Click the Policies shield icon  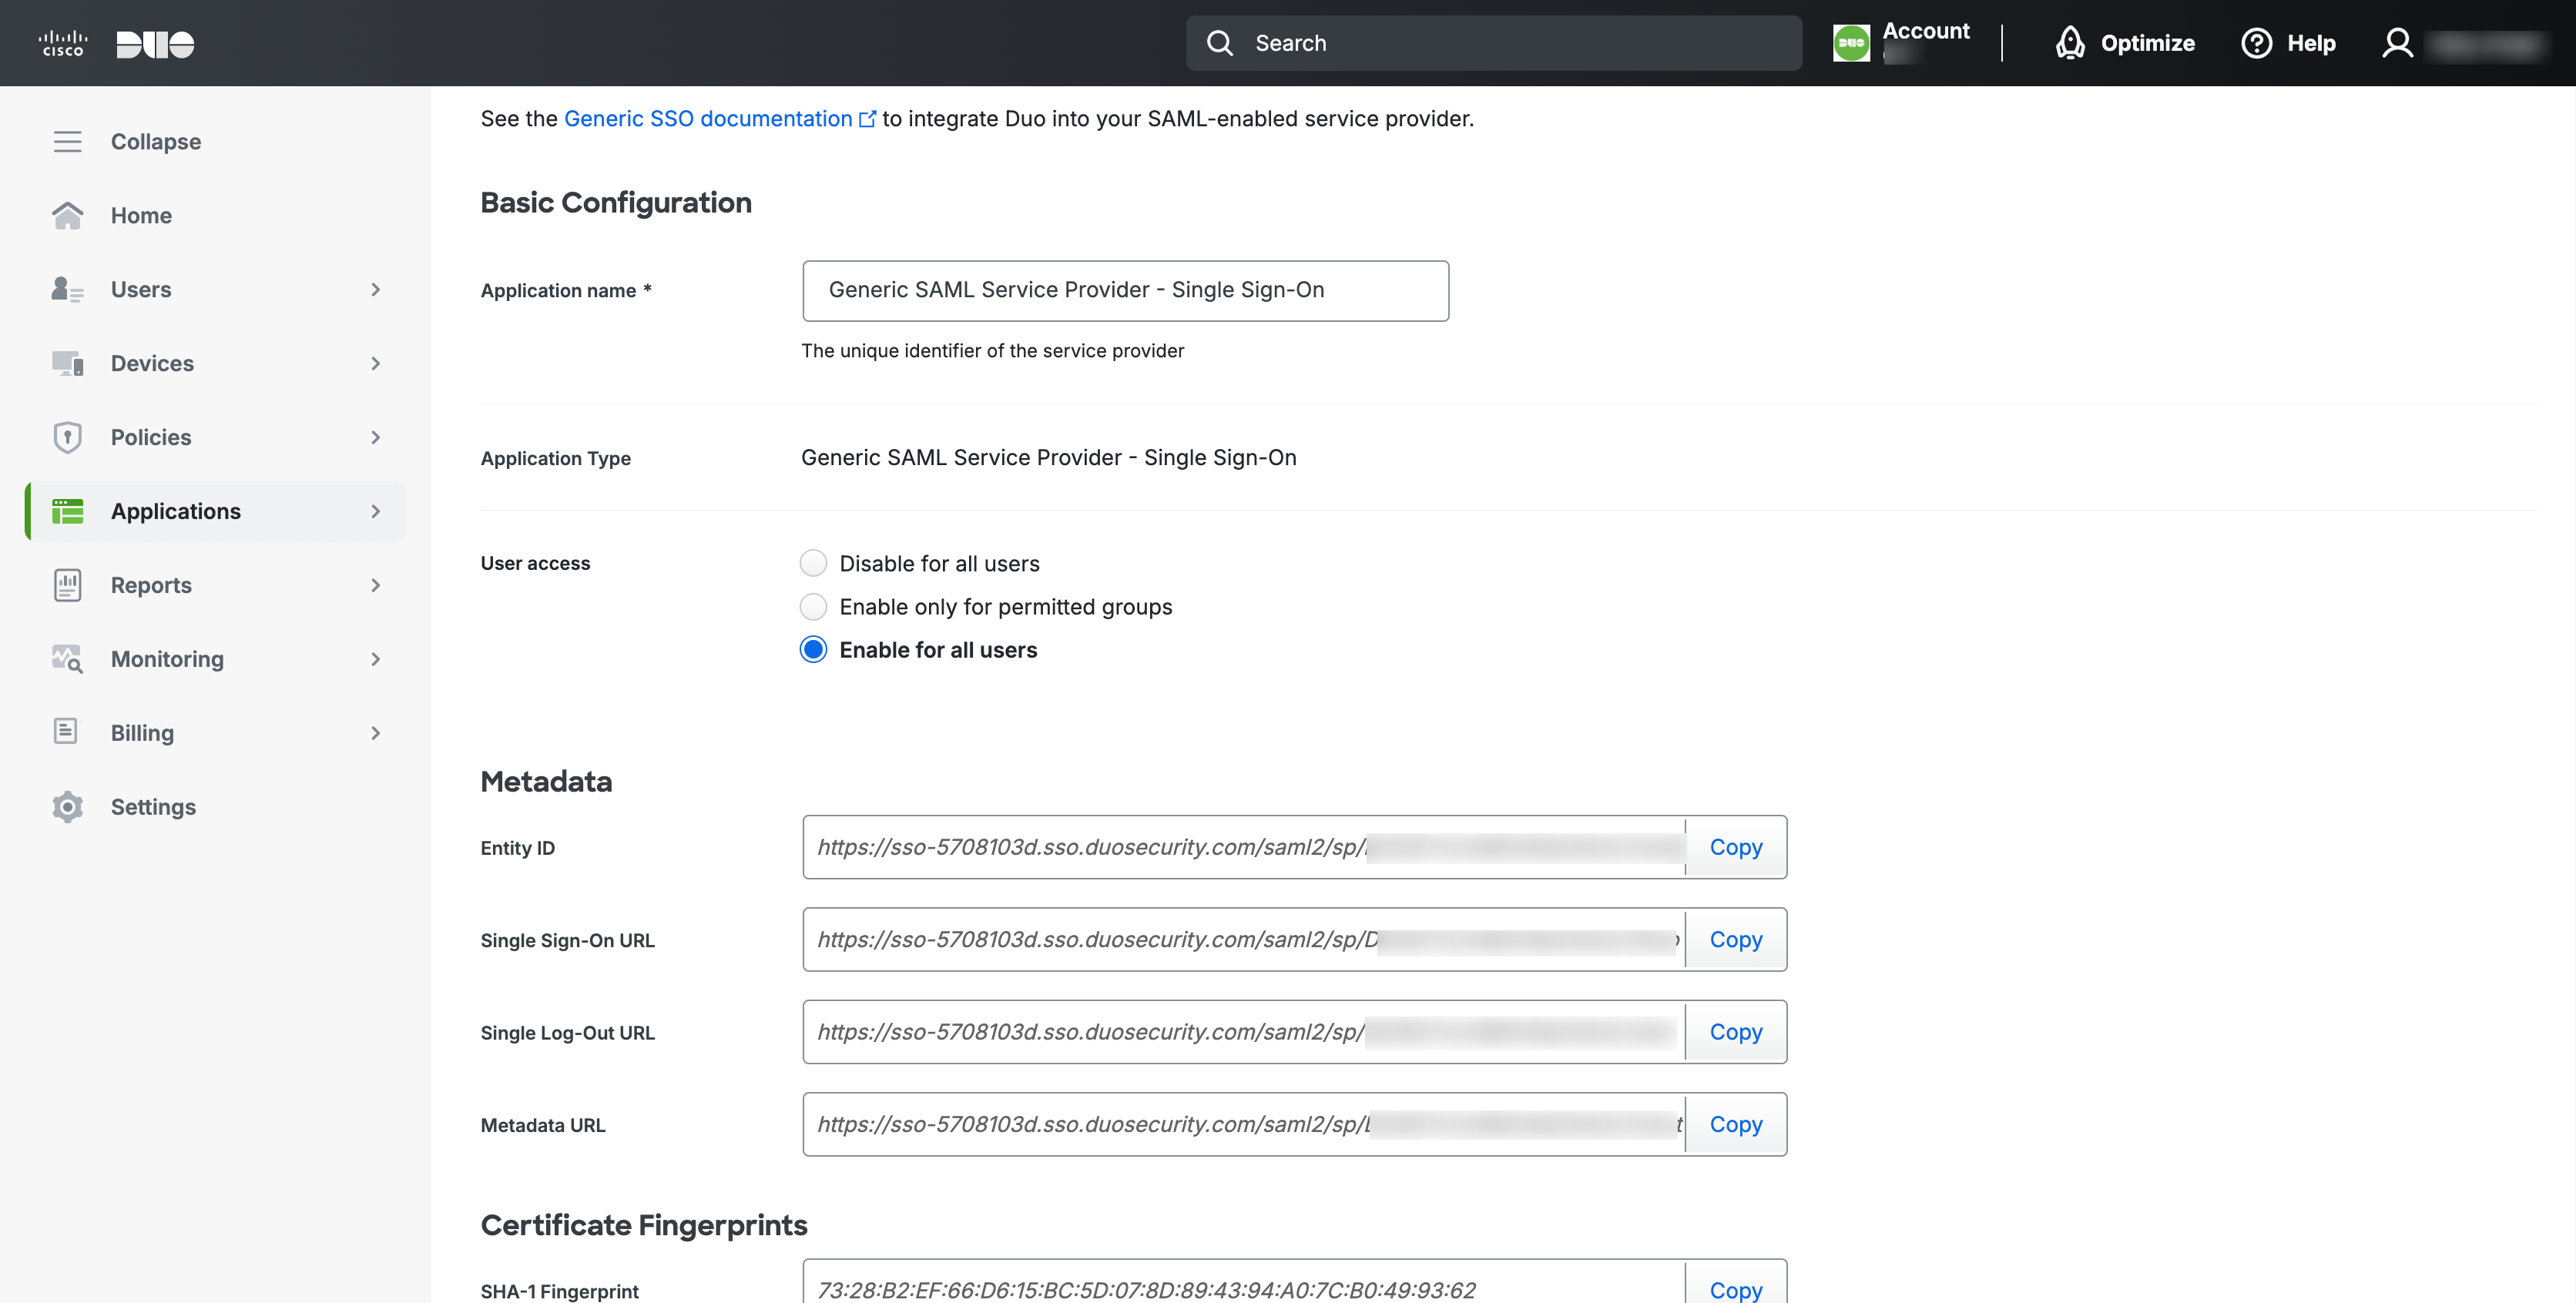pyautogui.click(x=67, y=437)
